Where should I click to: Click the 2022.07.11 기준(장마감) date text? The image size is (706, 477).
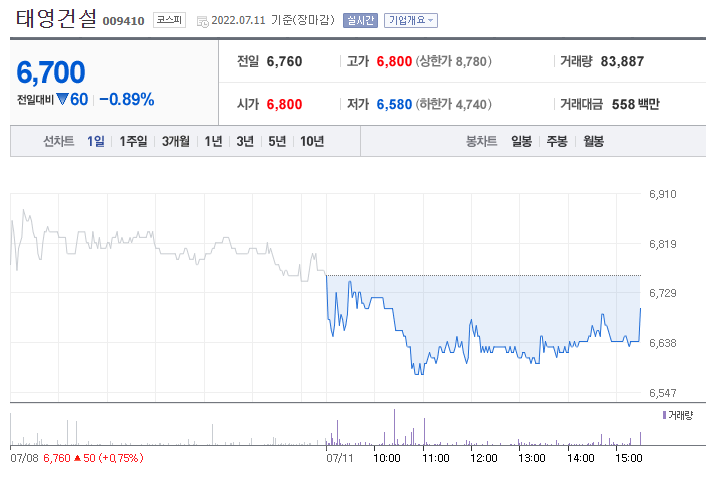point(273,20)
